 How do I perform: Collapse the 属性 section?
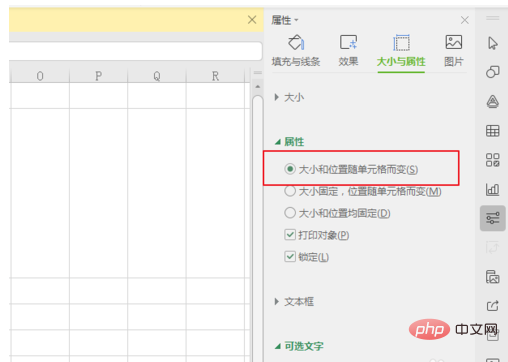[289, 142]
